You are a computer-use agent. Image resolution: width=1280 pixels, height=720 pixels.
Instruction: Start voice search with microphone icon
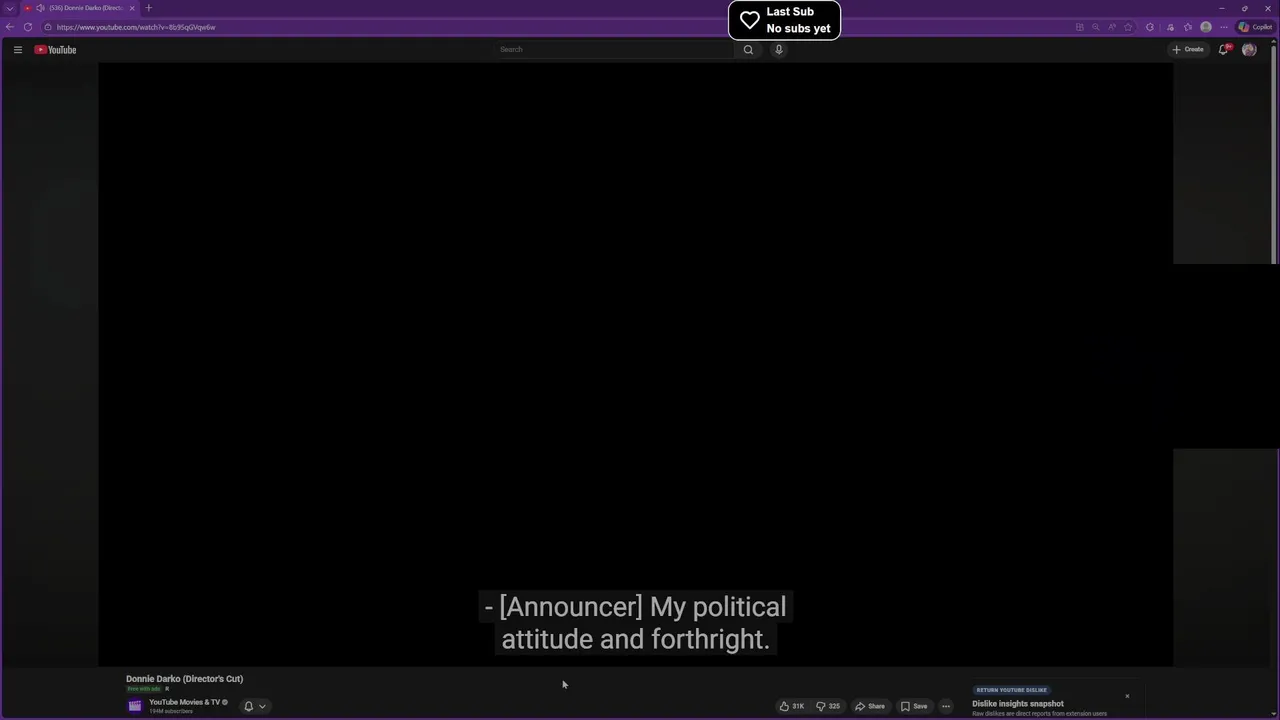(779, 49)
